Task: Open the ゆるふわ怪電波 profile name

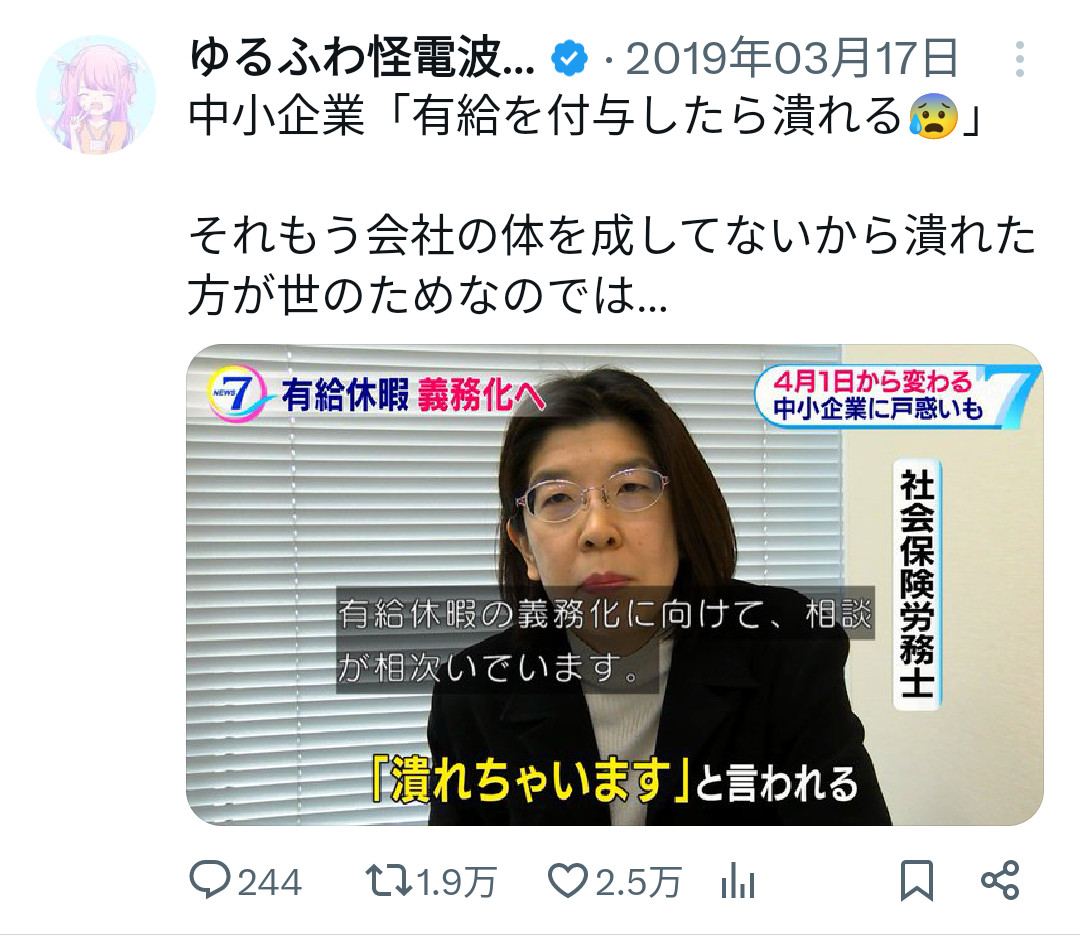Action: click(362, 58)
